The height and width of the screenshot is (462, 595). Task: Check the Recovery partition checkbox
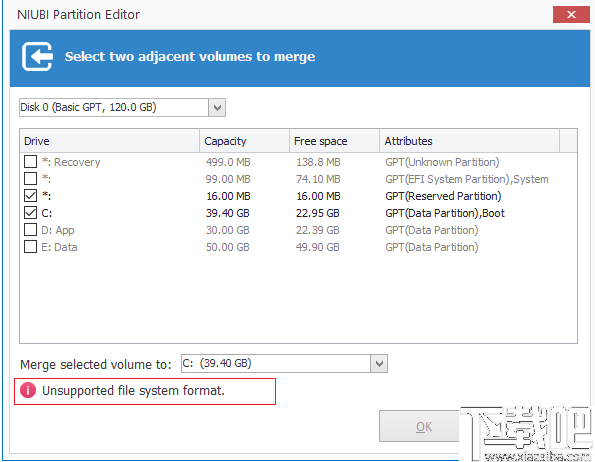click(x=30, y=162)
